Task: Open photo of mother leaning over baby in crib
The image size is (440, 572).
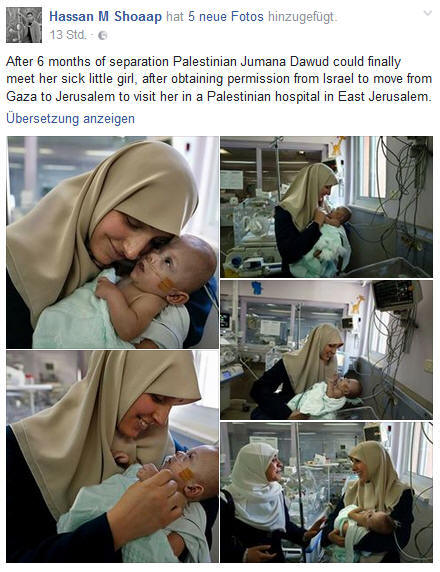Action: 327,350
